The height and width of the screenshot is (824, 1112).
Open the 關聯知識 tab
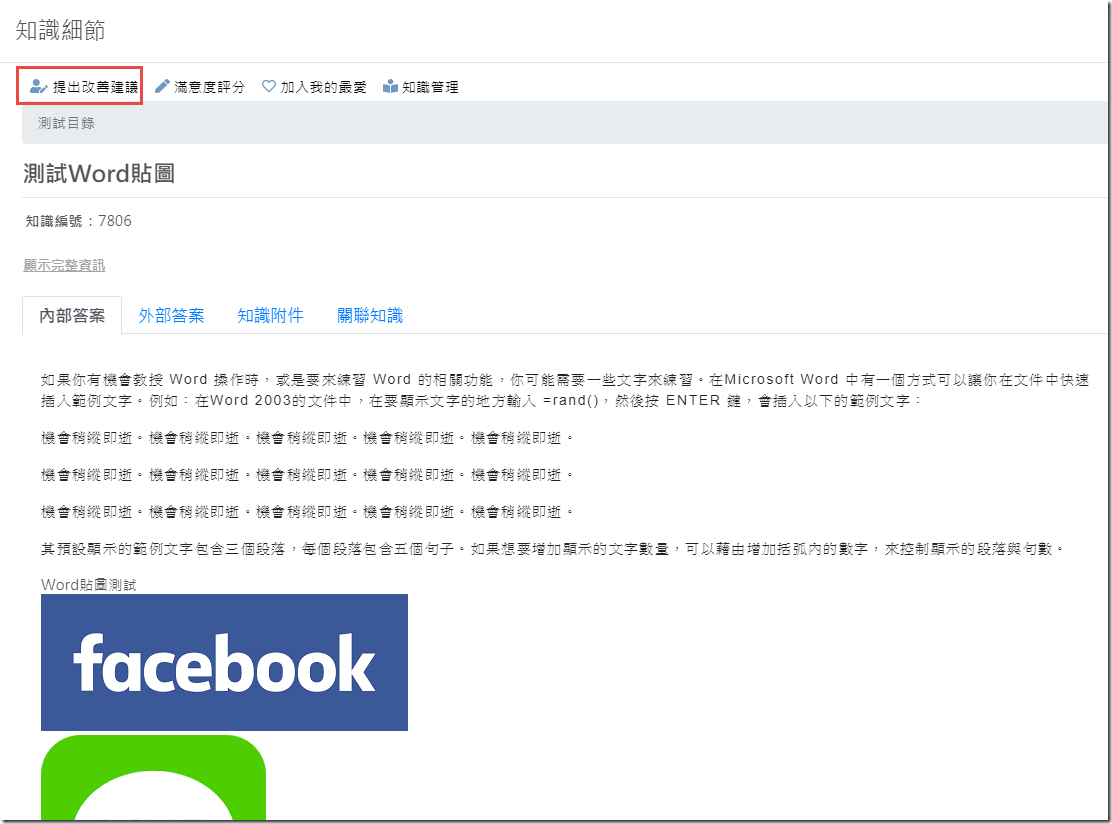tap(370, 316)
